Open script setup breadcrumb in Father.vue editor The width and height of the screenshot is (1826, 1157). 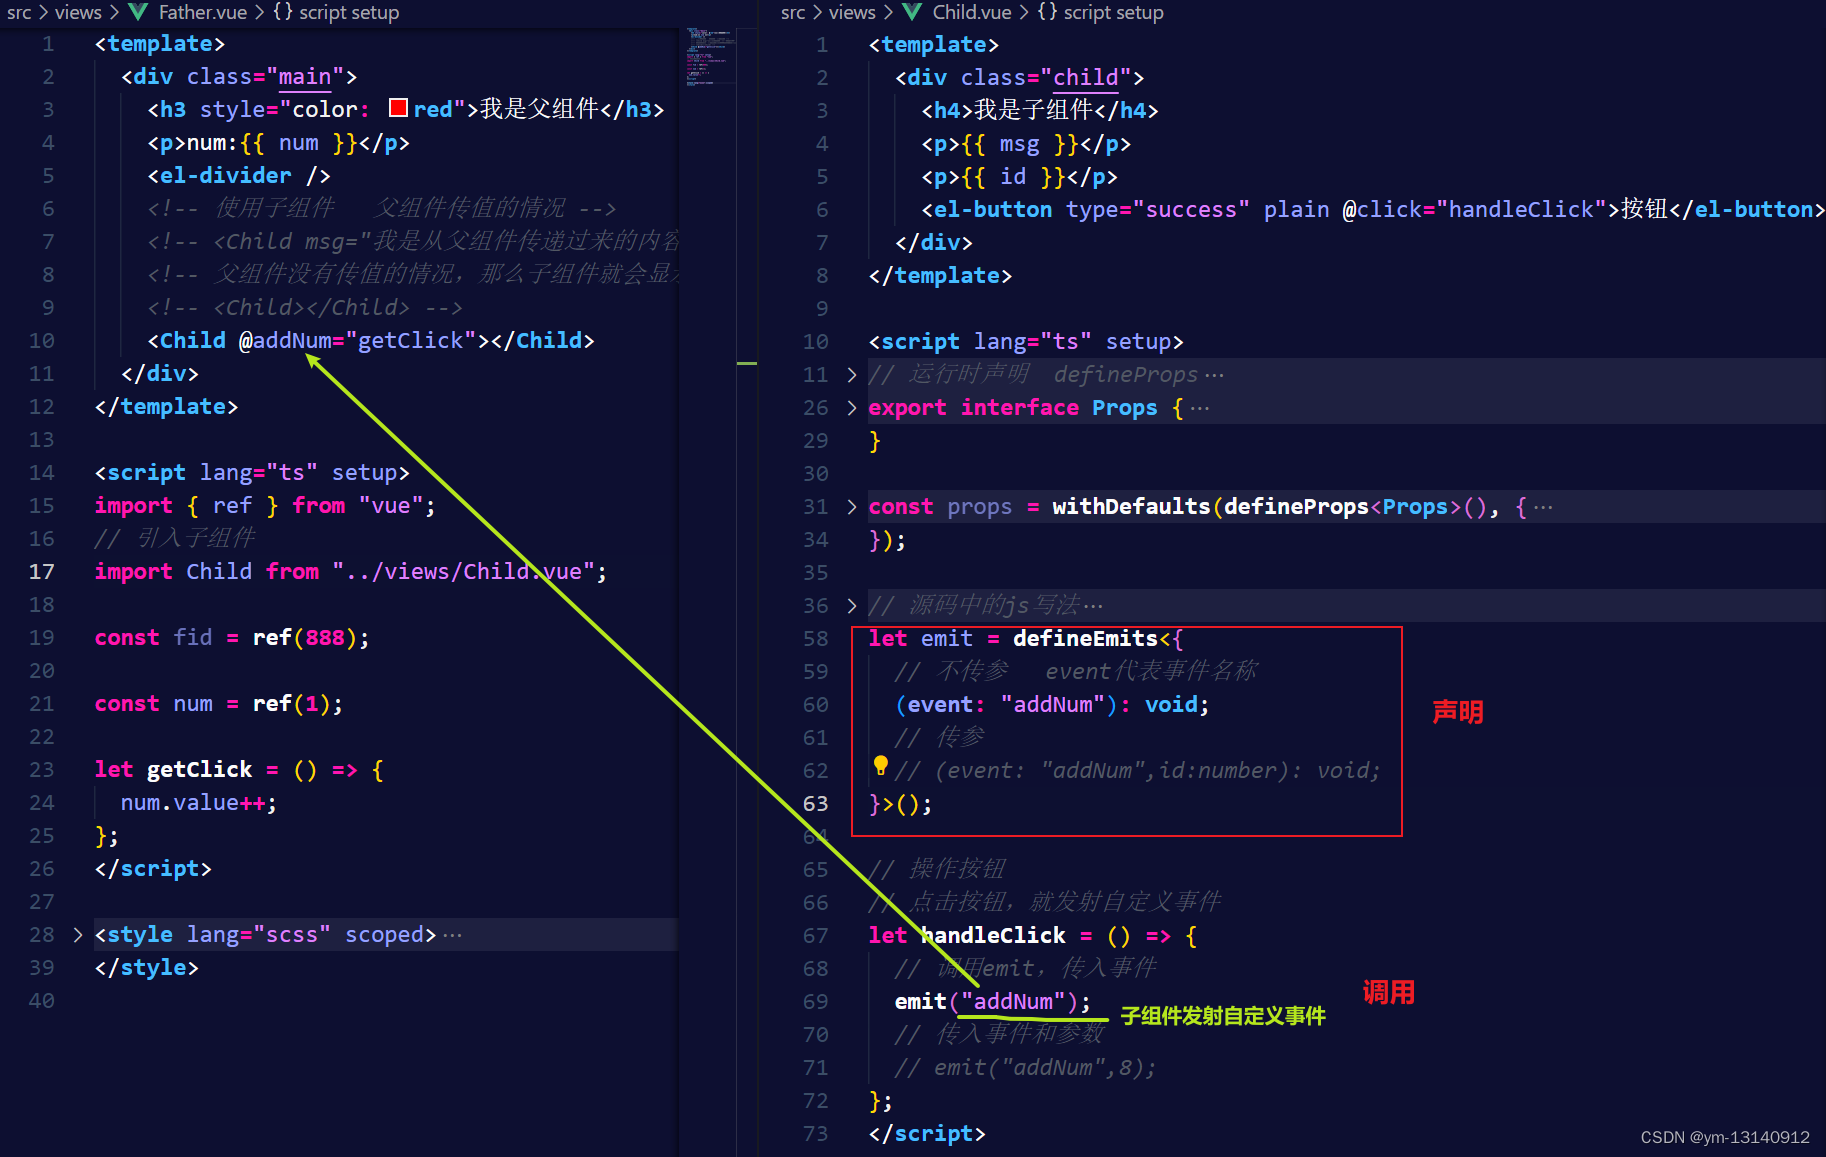349,12
